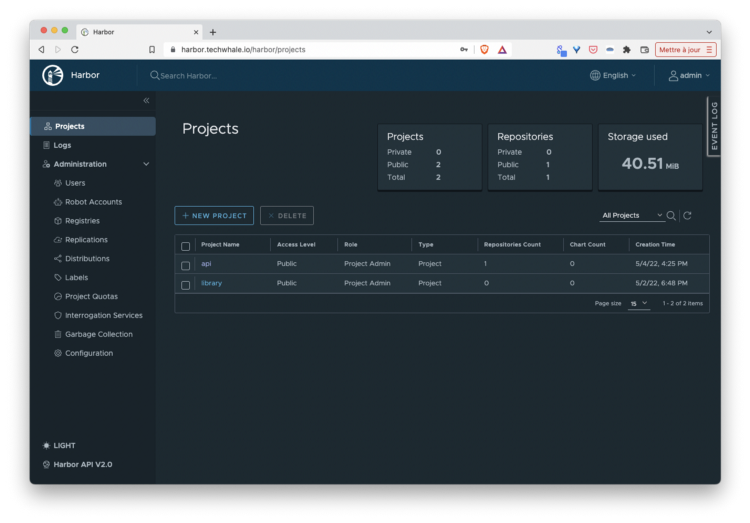Open a new browser tab
Image resolution: width=750 pixels, height=523 pixels.
(x=213, y=32)
